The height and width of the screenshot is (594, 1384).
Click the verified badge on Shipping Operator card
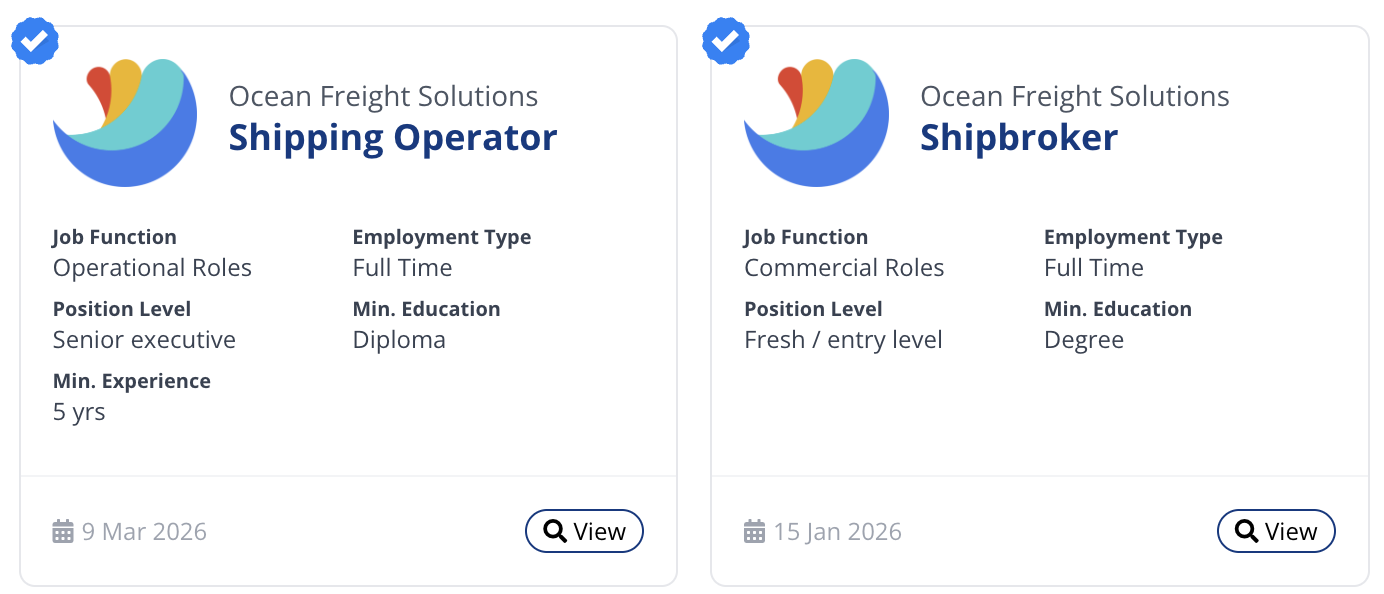[34, 41]
